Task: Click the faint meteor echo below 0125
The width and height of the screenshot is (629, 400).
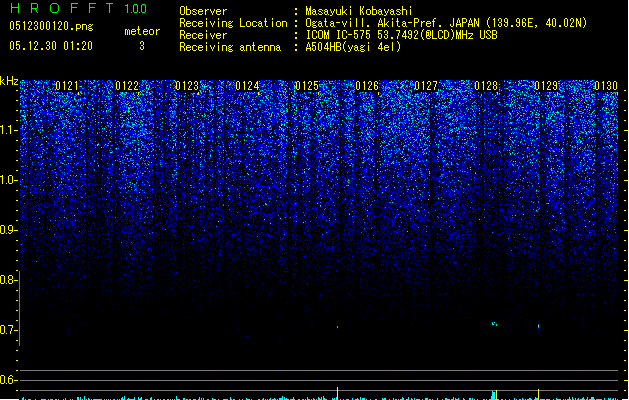Action: [337, 327]
